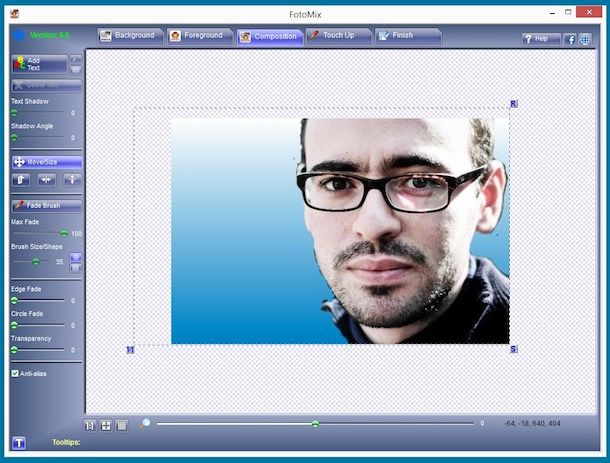Click the coordinates readout '-64, -18, 640, 404'

point(532,423)
